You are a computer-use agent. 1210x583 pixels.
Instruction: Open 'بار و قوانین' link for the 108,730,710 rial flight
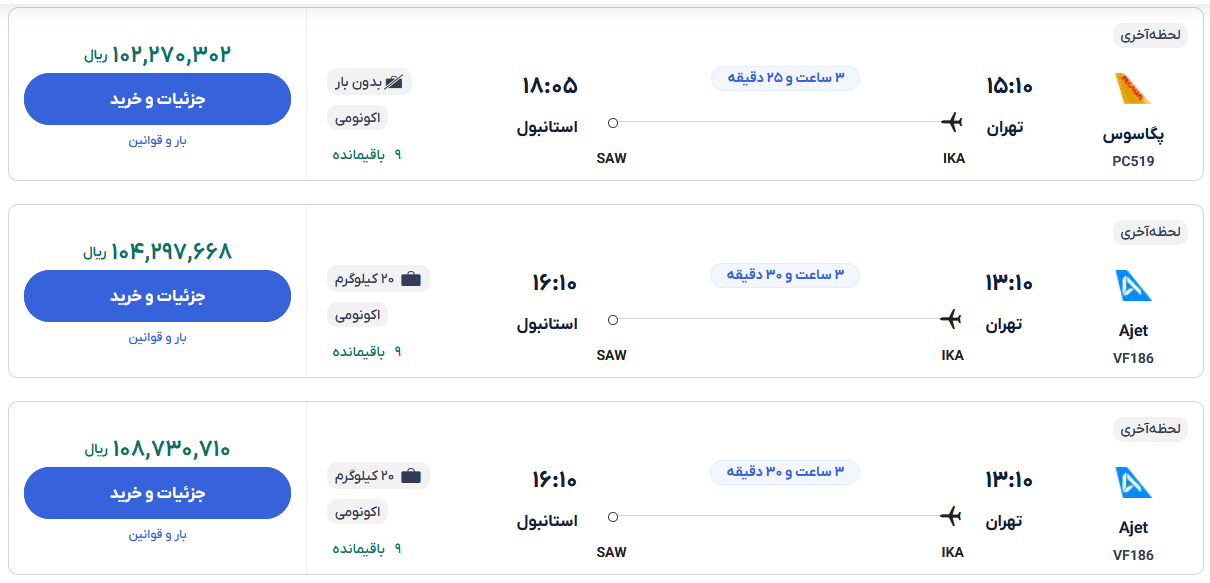point(157,534)
